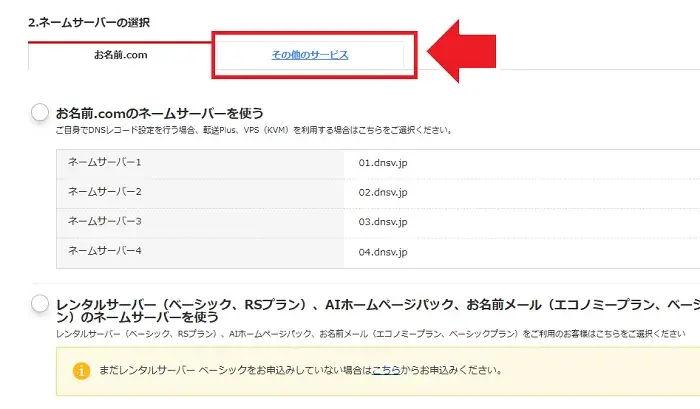The width and height of the screenshot is (700, 409).
Task: Open the こちら application link
Action: [x=386, y=370]
